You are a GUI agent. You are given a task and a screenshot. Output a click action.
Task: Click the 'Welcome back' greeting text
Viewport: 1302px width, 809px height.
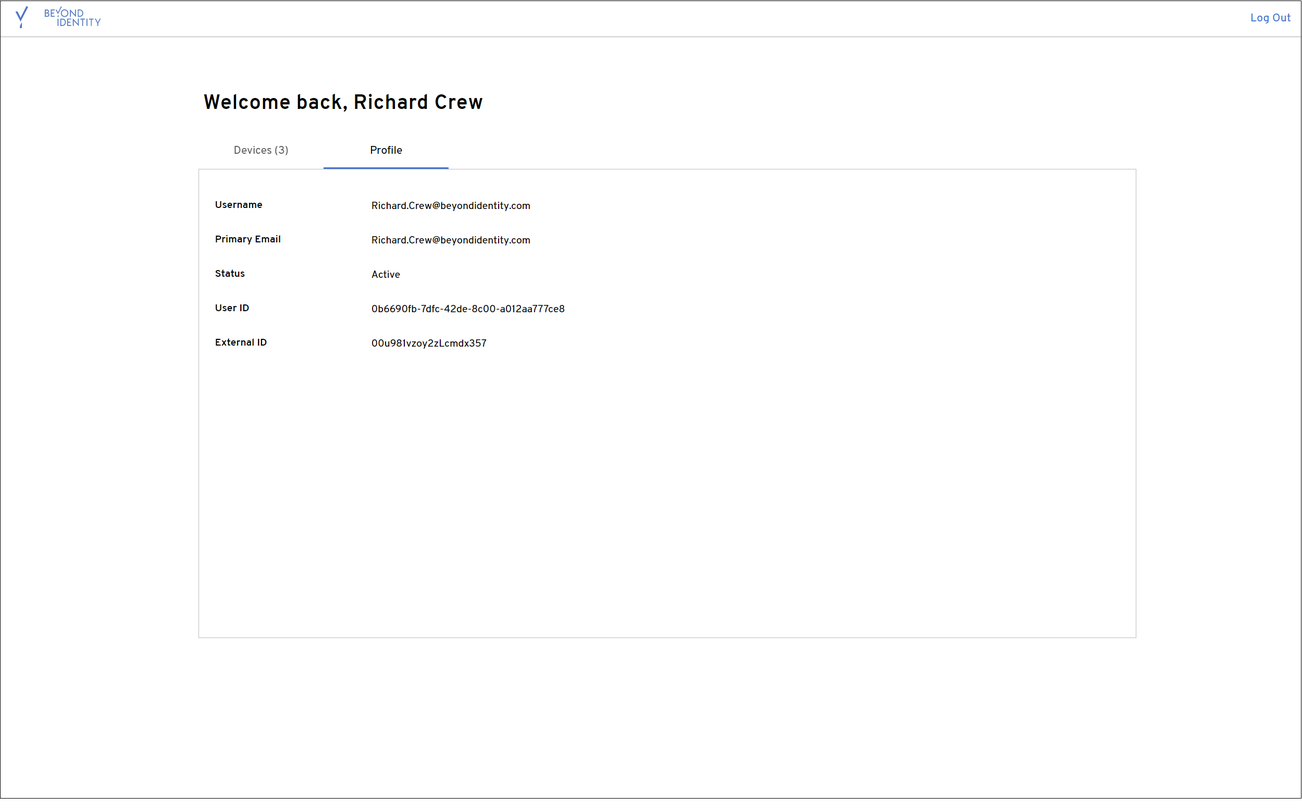(x=274, y=102)
